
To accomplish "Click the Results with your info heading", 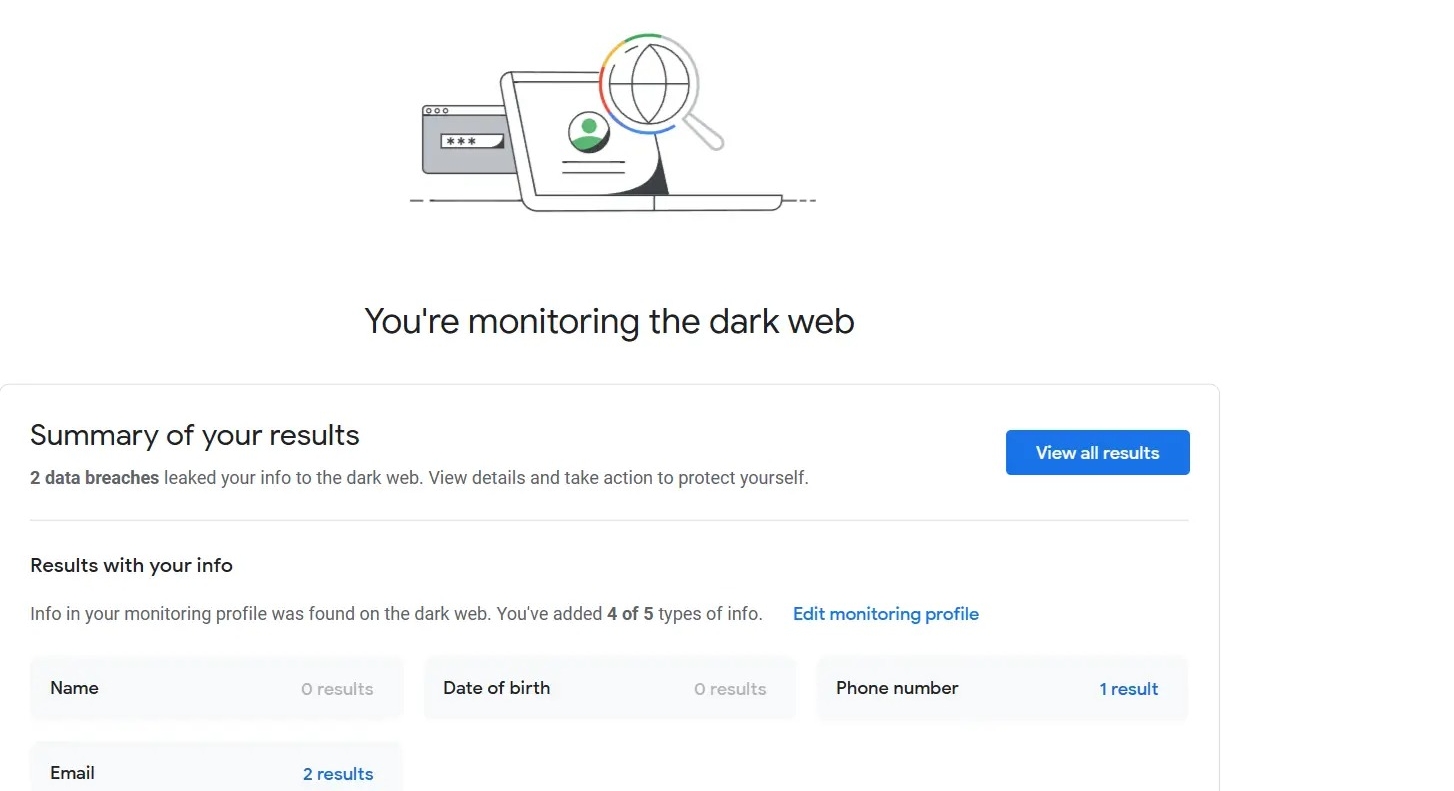I will [131, 565].
